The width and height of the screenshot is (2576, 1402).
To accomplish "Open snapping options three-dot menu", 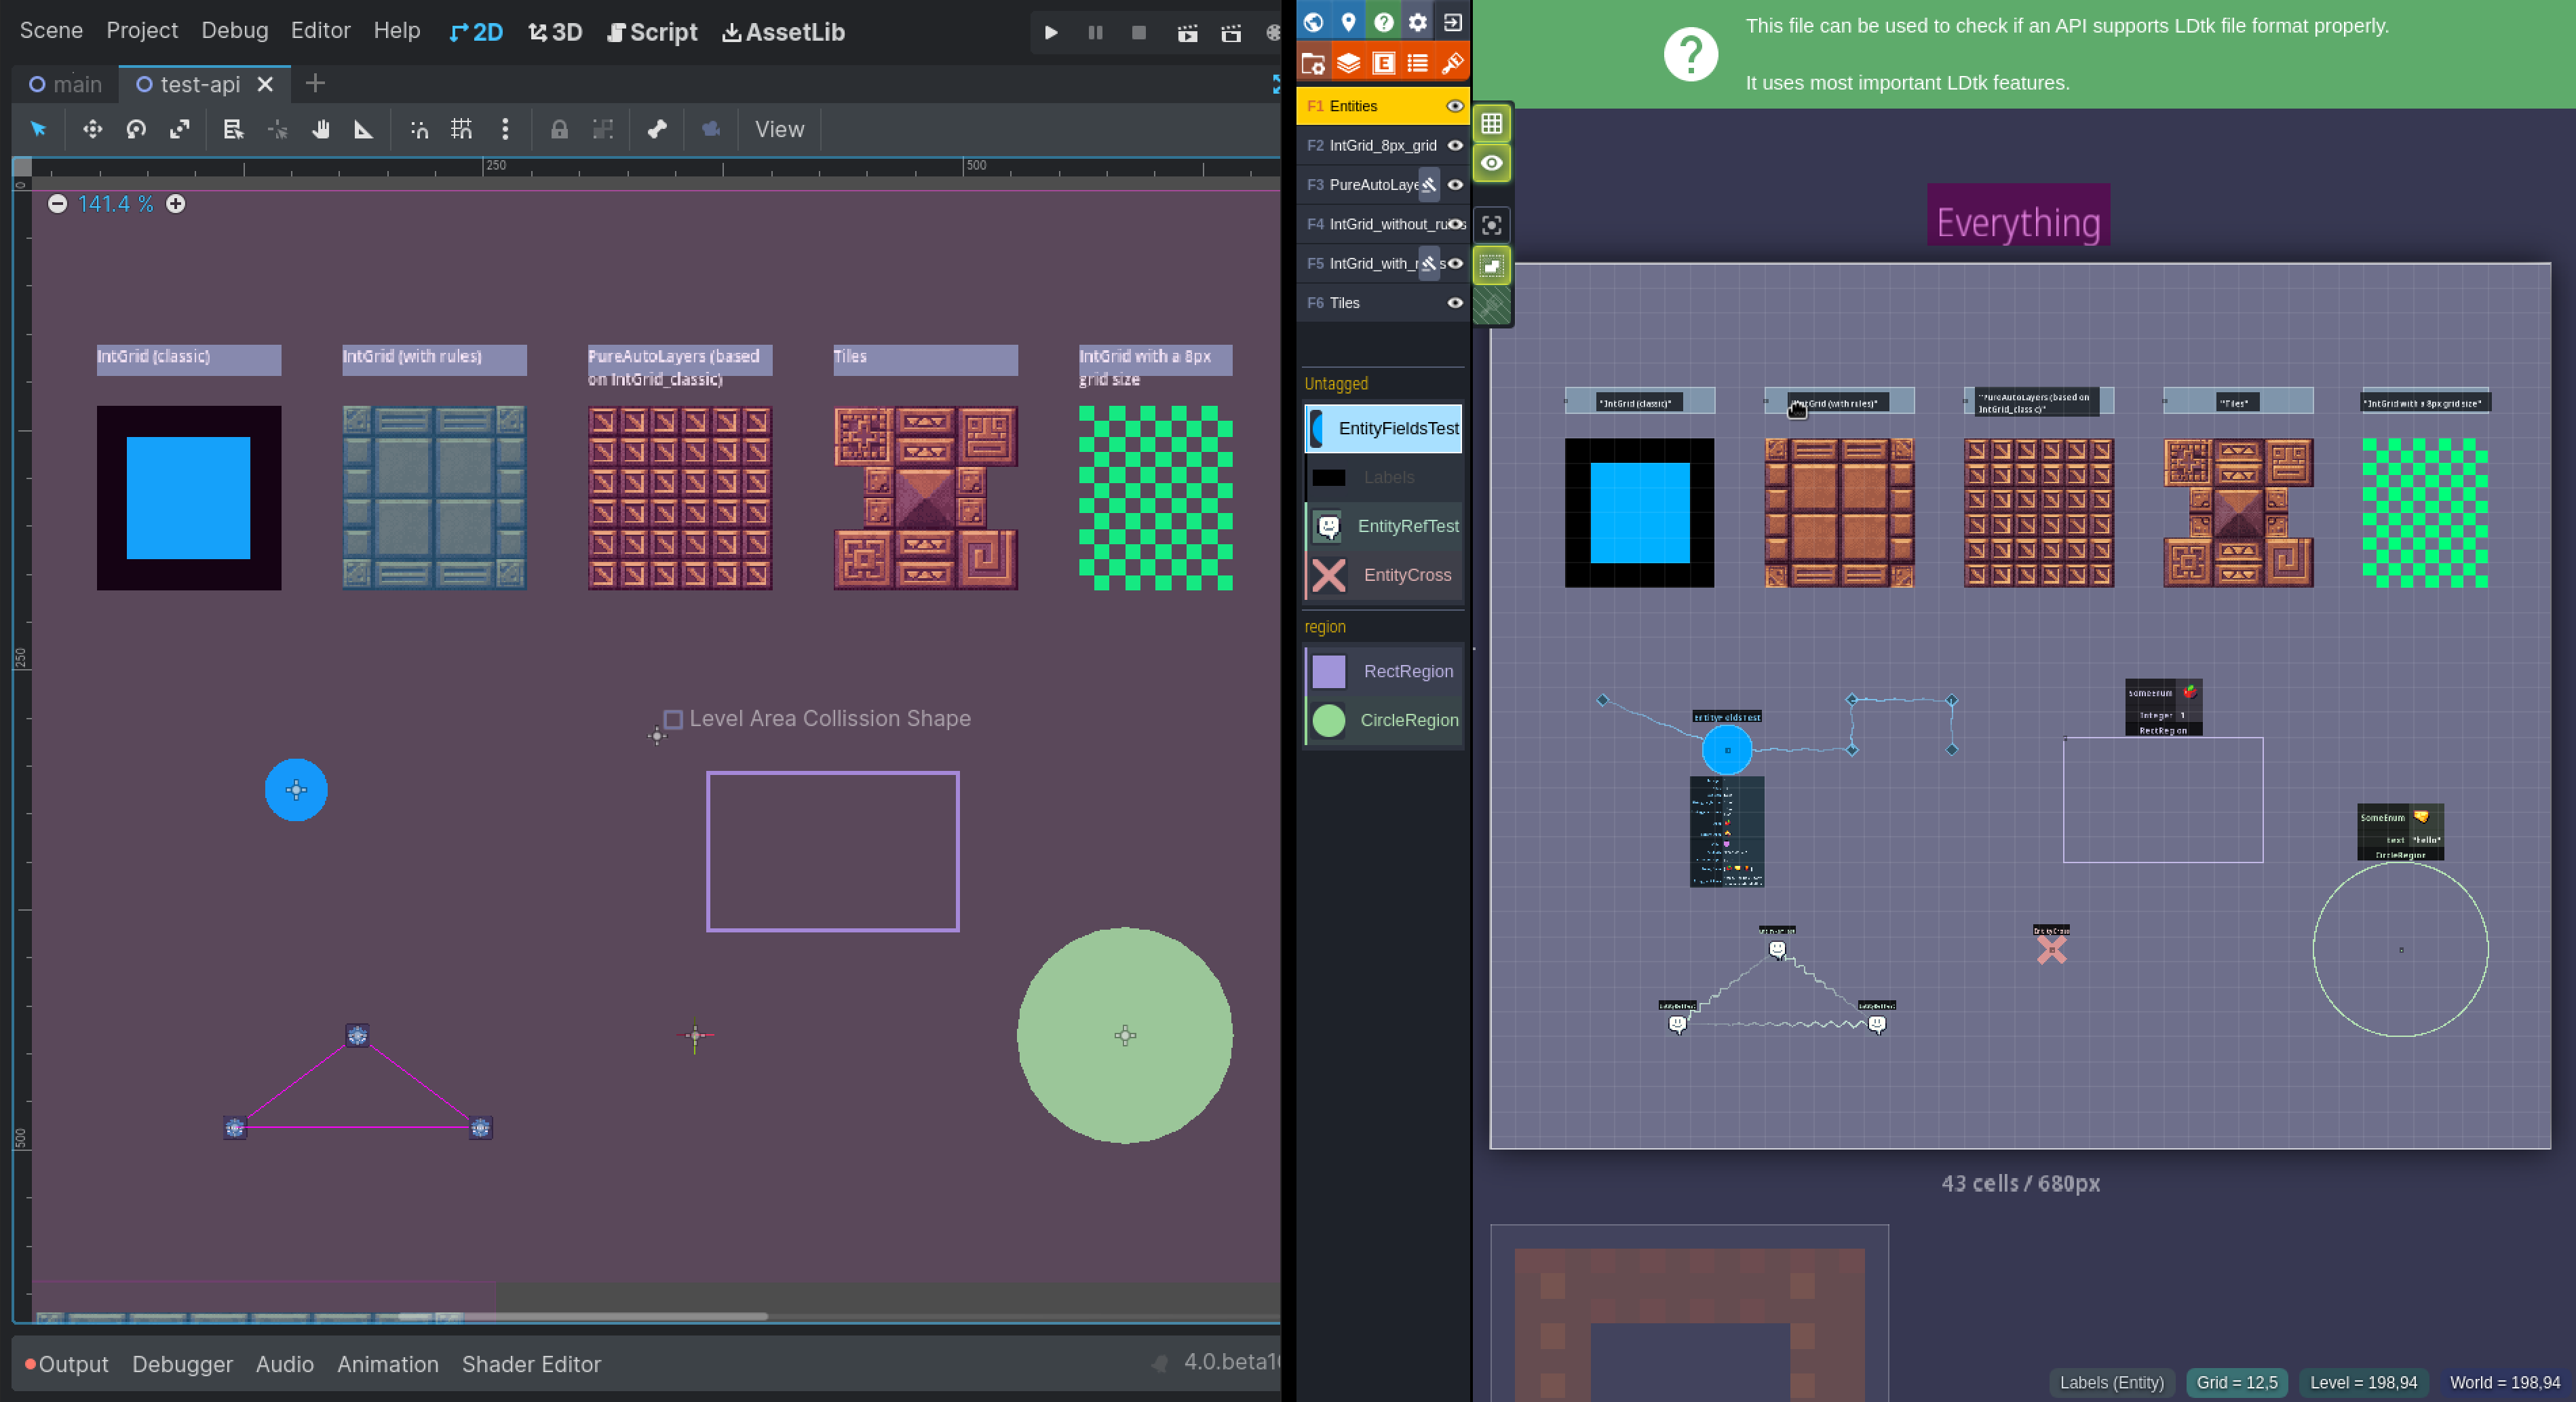I will click(505, 129).
